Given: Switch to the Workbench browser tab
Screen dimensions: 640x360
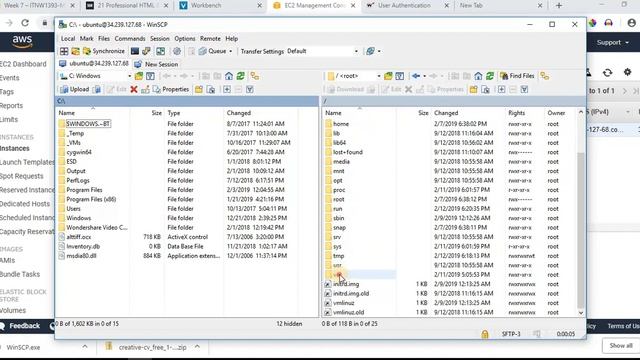Looking at the screenshot, I should click(x=206, y=5).
